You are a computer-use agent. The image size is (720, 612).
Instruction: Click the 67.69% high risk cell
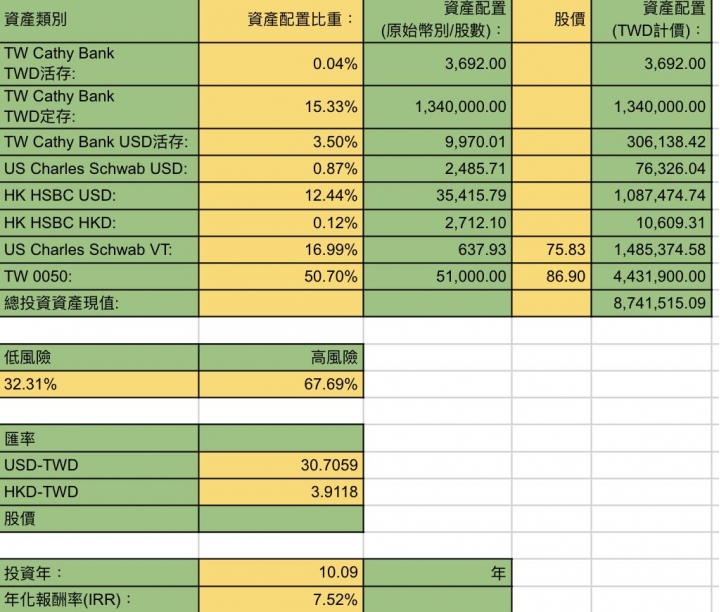coord(281,384)
